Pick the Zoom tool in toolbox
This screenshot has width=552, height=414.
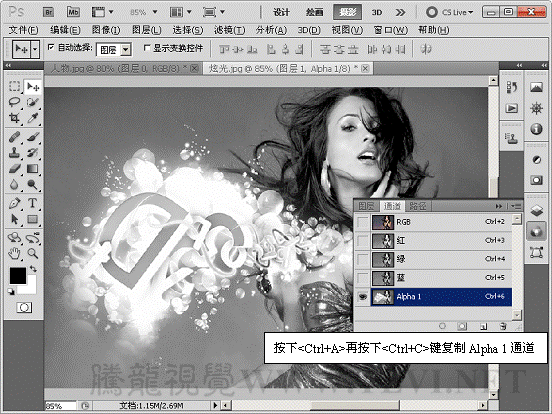click(x=32, y=253)
